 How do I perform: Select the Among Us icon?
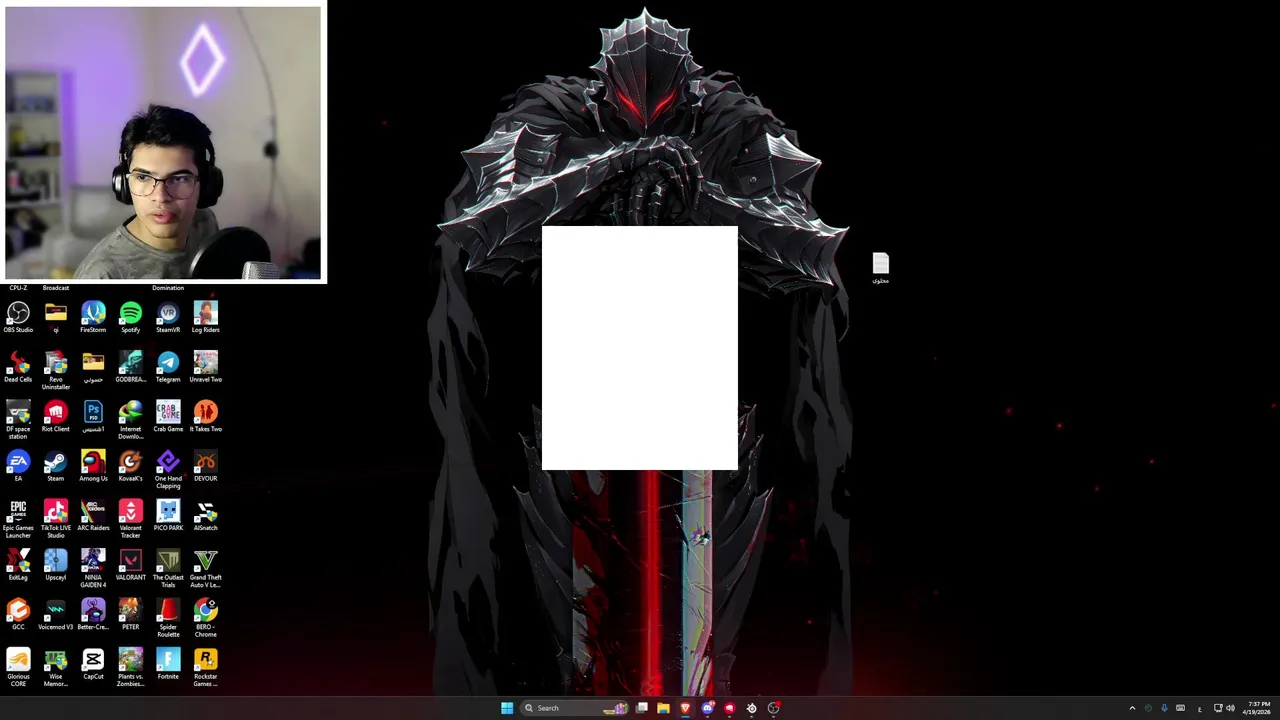point(93,466)
